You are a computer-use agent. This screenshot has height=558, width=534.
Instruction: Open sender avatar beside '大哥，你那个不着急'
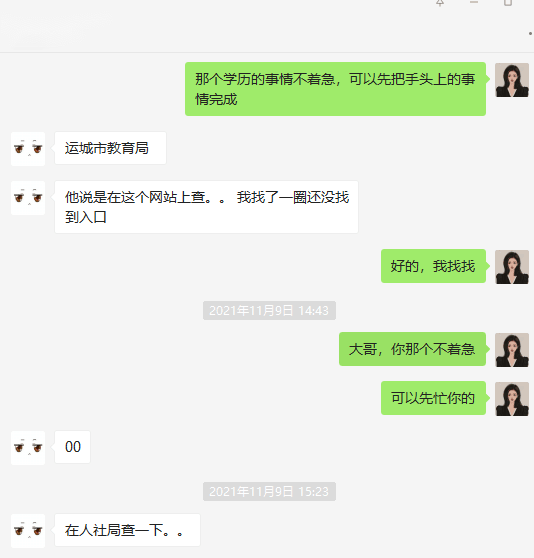click(x=512, y=350)
